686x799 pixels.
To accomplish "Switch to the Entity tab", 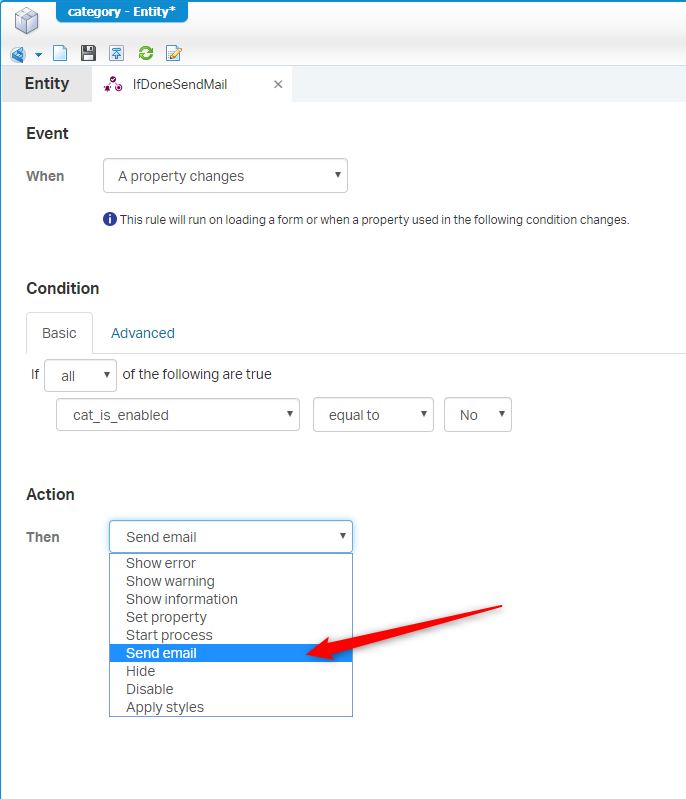I will point(47,84).
